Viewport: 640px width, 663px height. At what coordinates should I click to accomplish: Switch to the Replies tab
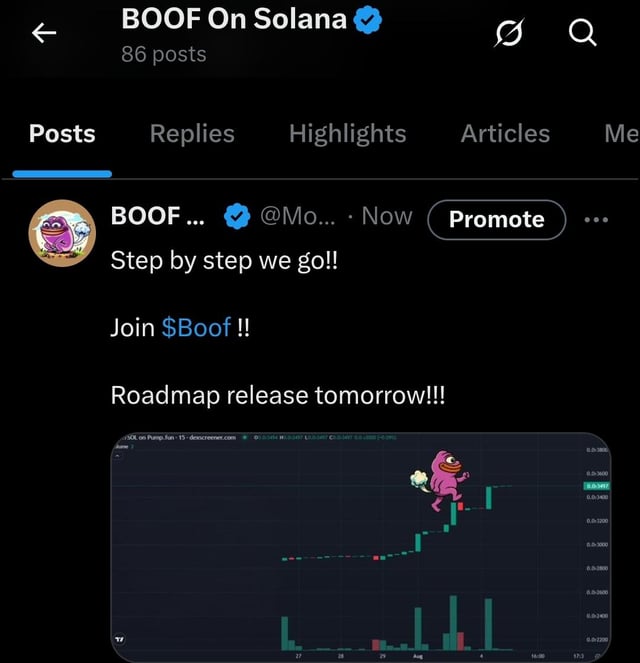point(192,134)
